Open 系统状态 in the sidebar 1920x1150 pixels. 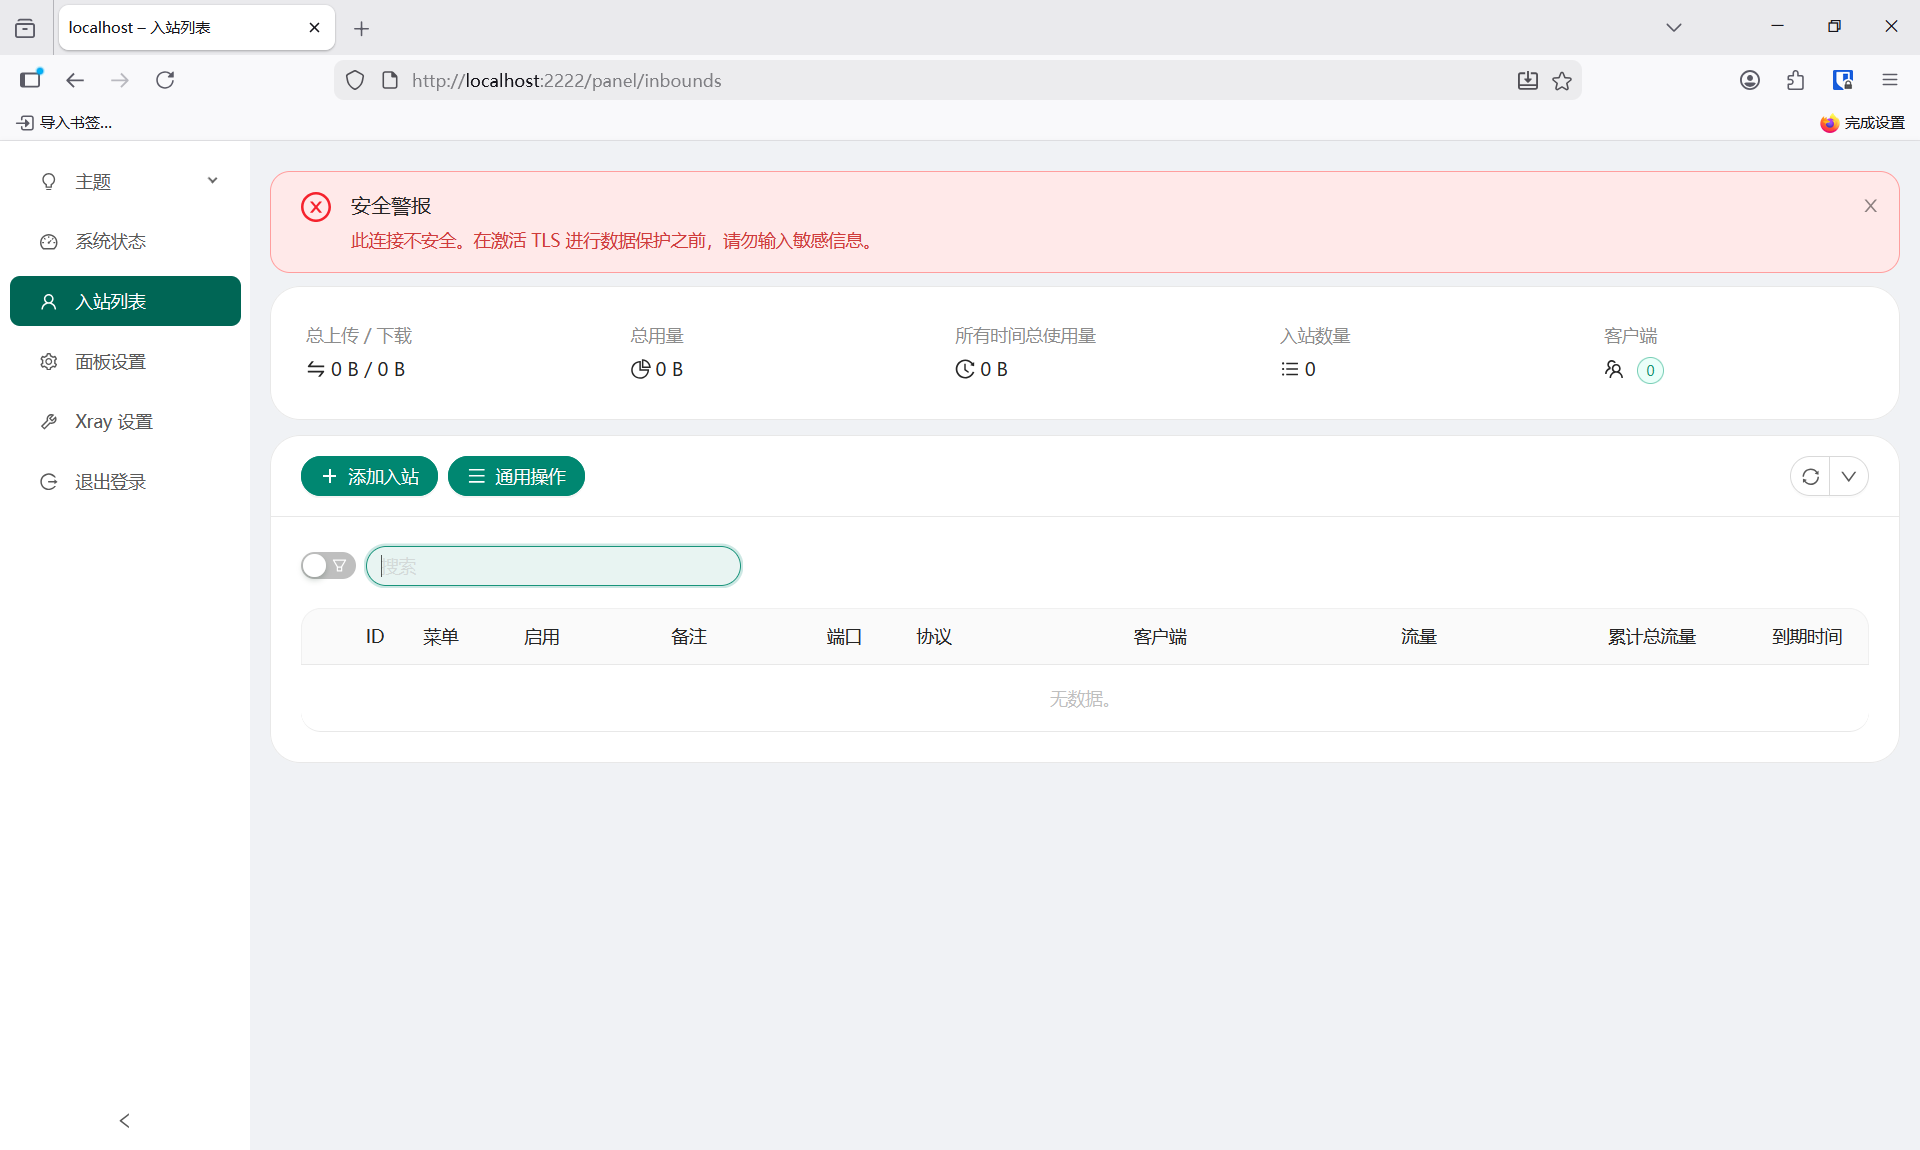110,242
